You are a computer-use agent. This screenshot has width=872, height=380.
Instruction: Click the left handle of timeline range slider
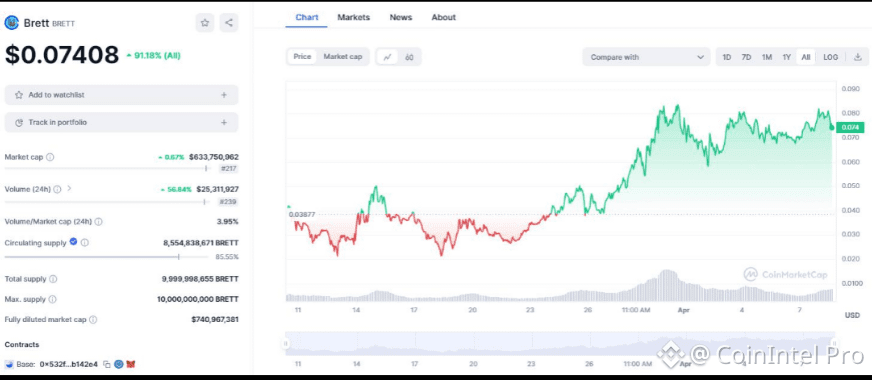click(286, 344)
